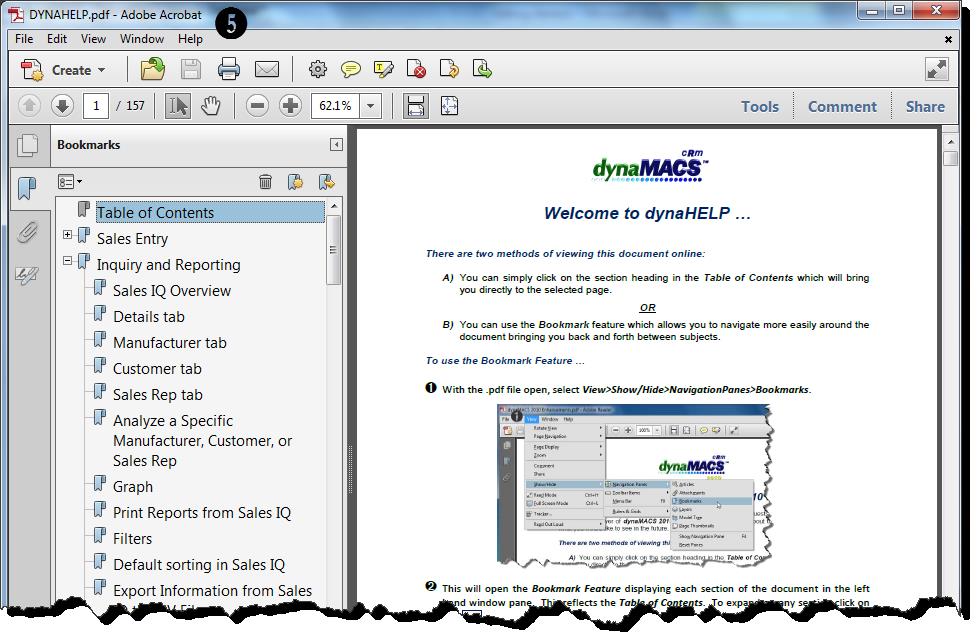Add a sticky note comment
The image size is (978, 642).
351,69
